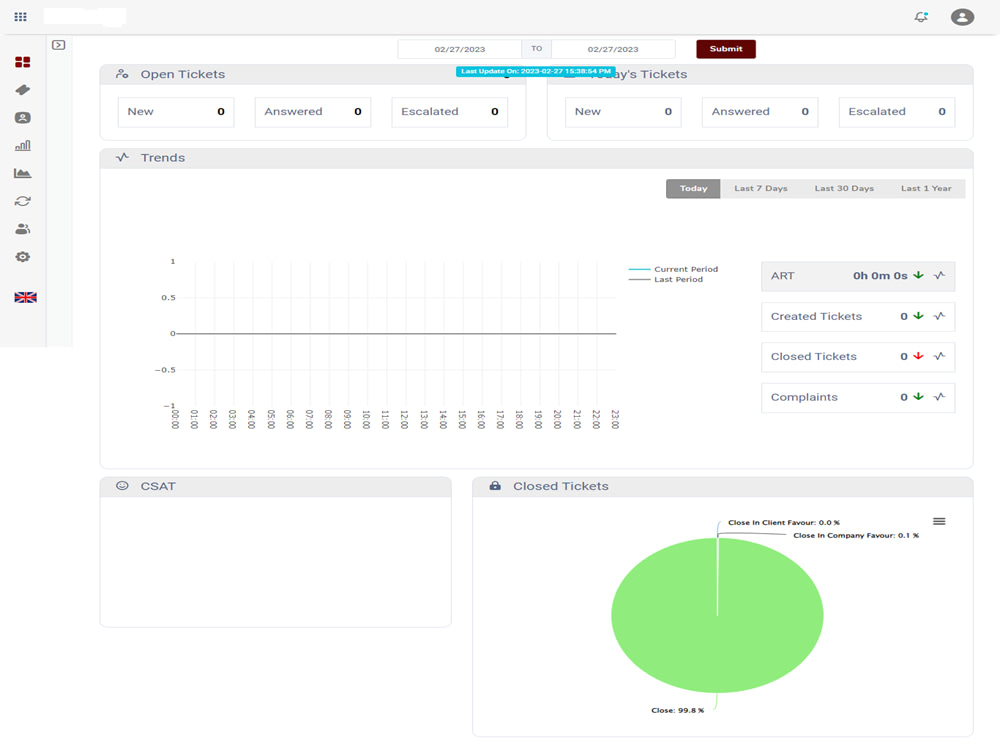Click 'Close In Company Favour: 0.1 %' label
Image resolution: width=1000 pixels, height=750 pixels.
click(856, 536)
